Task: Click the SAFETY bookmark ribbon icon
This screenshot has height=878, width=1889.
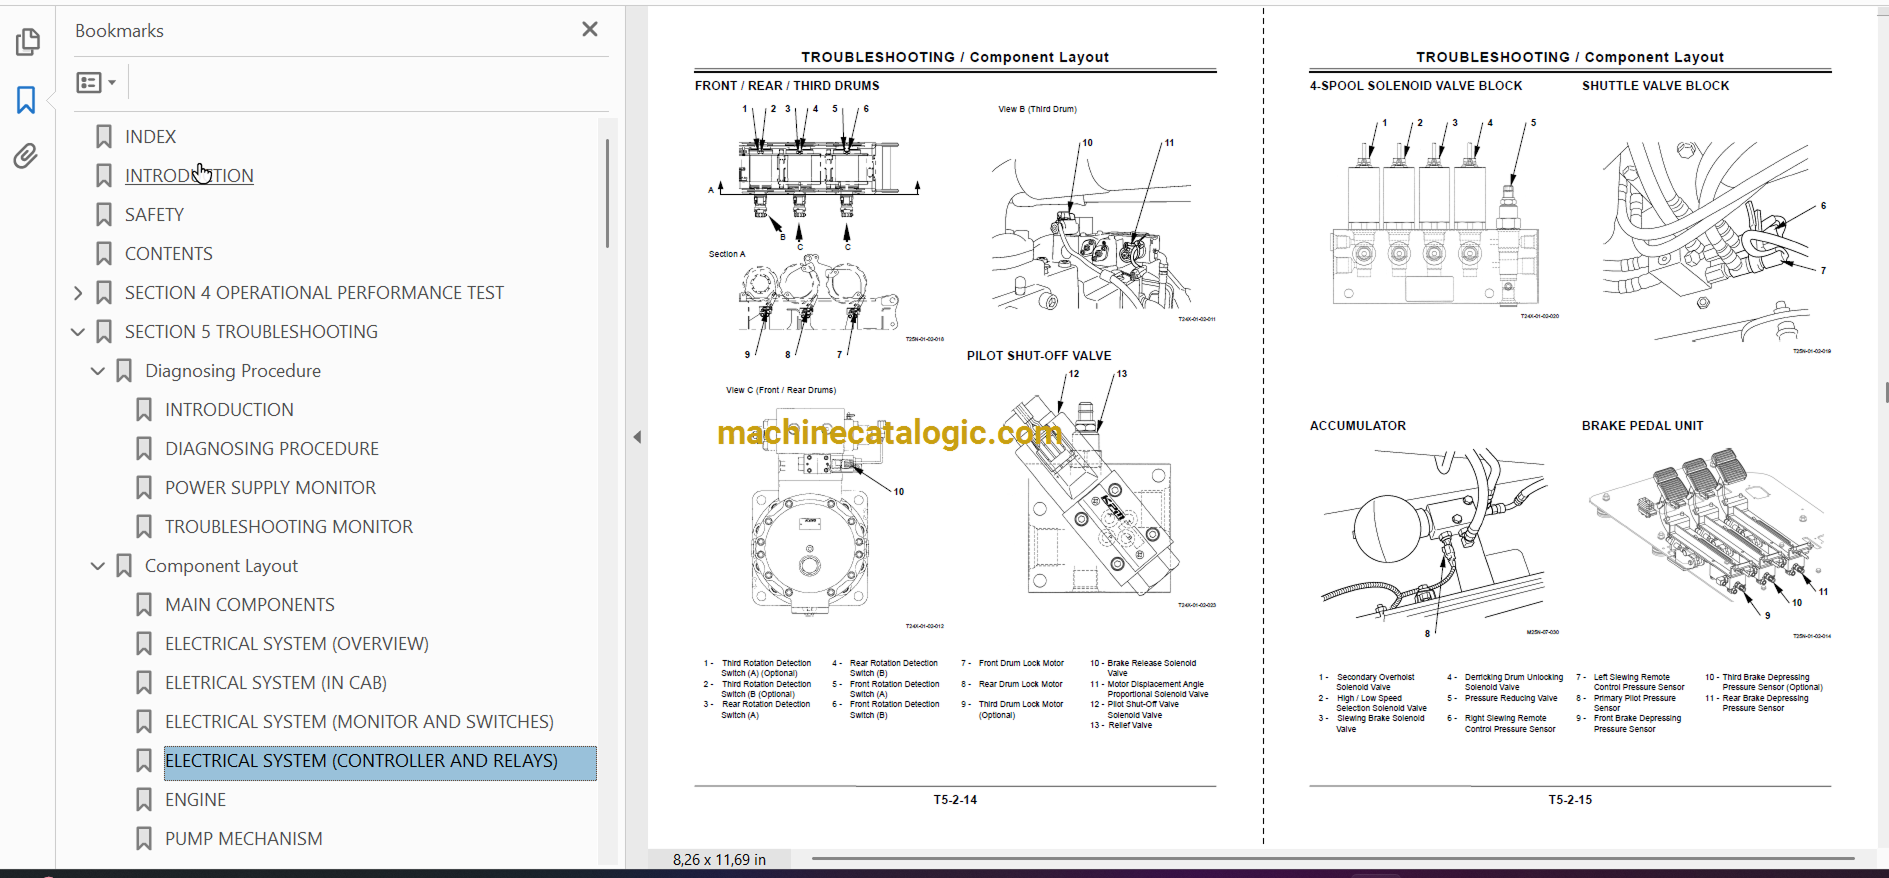Action: [x=104, y=214]
